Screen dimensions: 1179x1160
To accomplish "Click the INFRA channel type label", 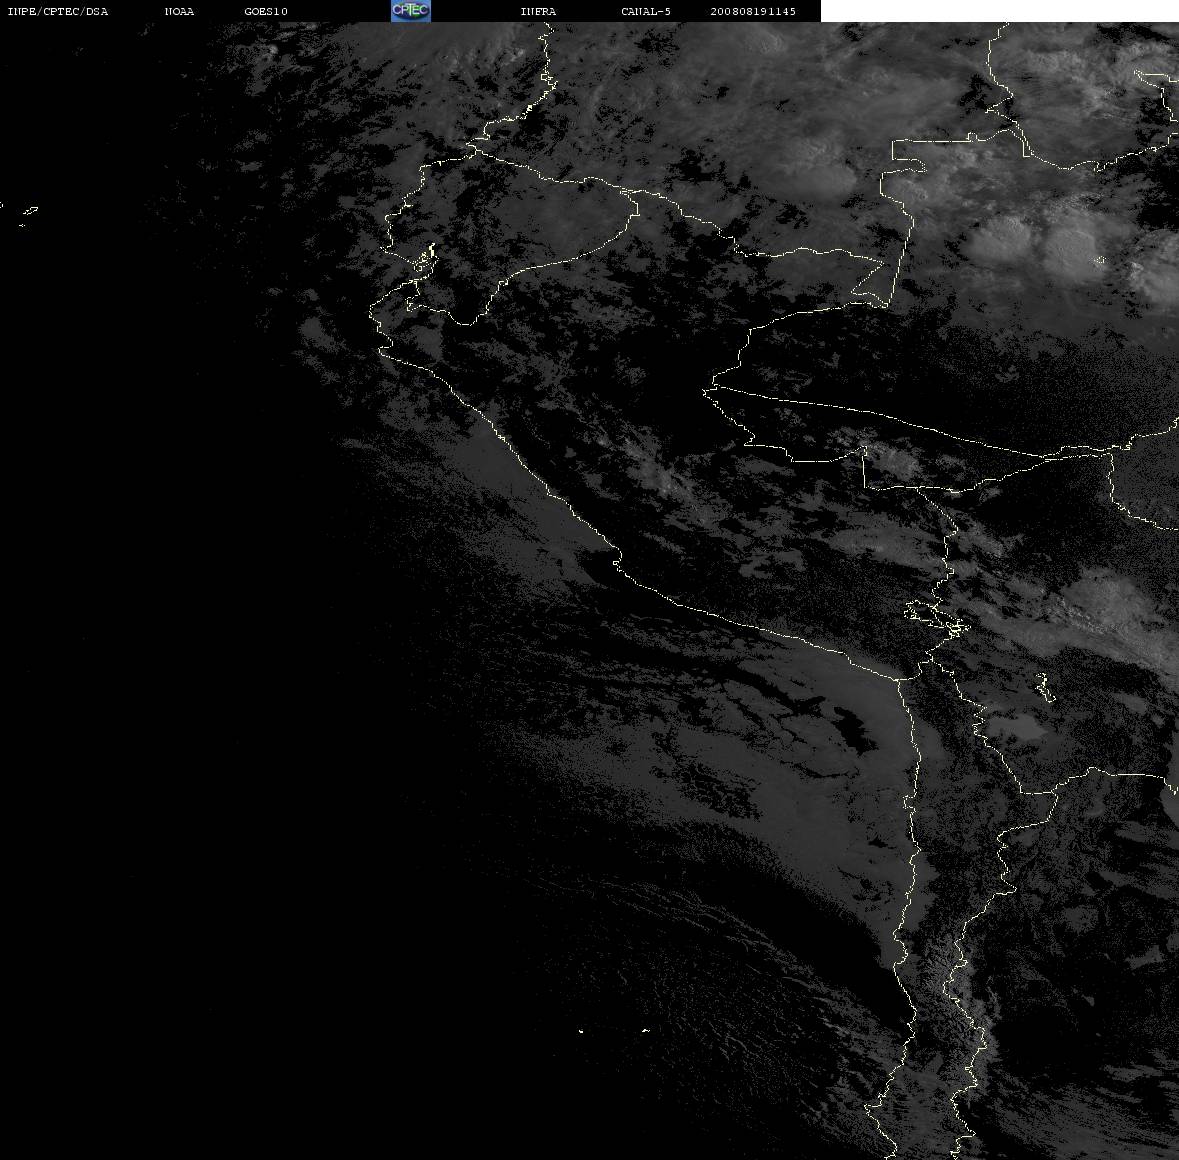I will [x=538, y=11].
